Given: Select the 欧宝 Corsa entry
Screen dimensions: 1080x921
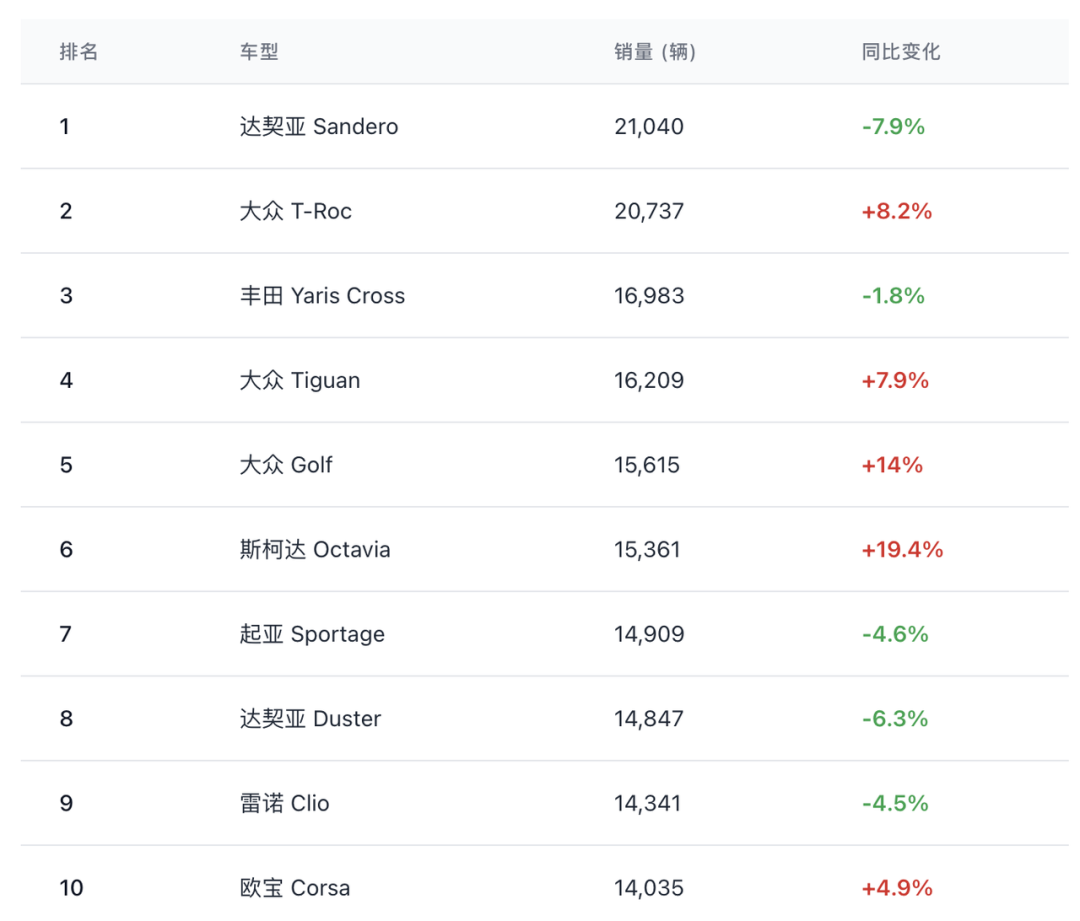Looking at the screenshot, I should [295, 888].
